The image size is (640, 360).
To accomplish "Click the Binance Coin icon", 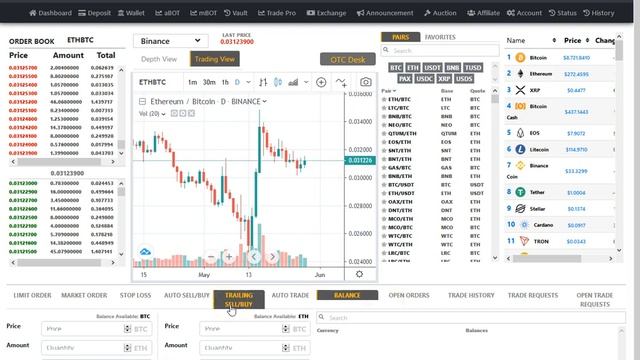I will (x=520, y=165).
